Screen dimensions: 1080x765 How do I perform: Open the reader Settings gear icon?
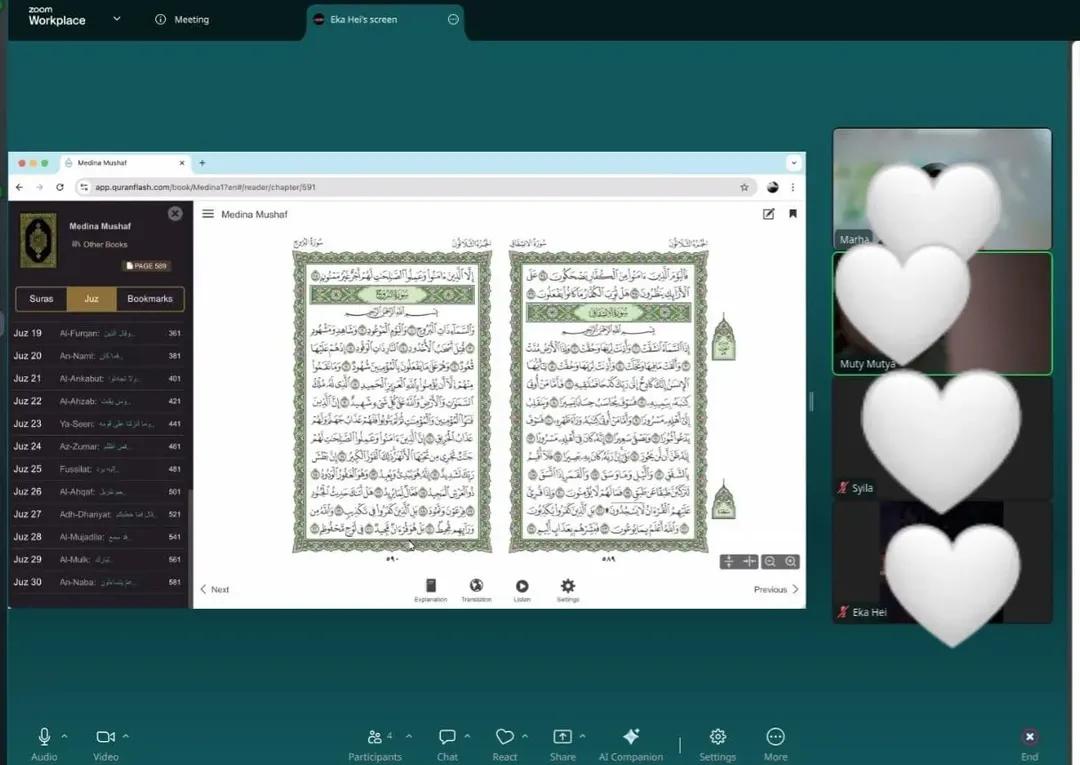pyautogui.click(x=568, y=587)
